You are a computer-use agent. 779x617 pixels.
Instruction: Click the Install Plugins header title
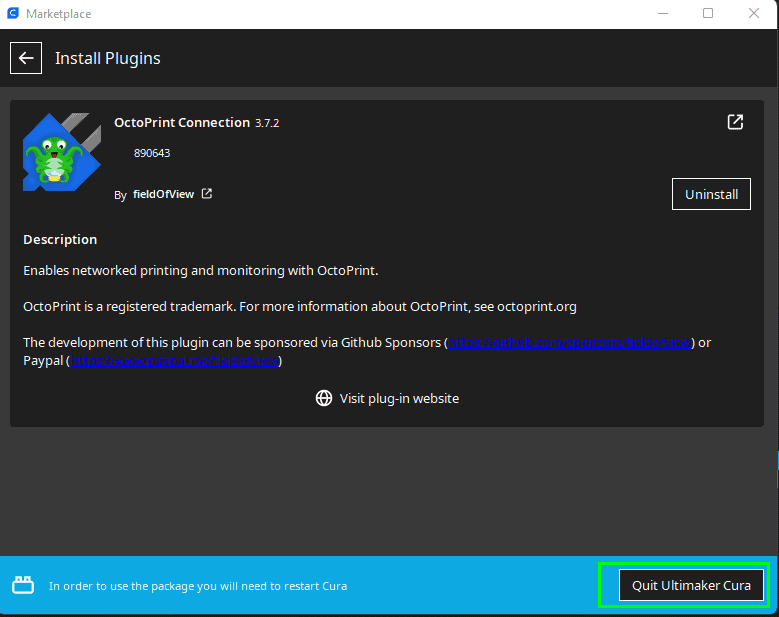[x=108, y=58]
